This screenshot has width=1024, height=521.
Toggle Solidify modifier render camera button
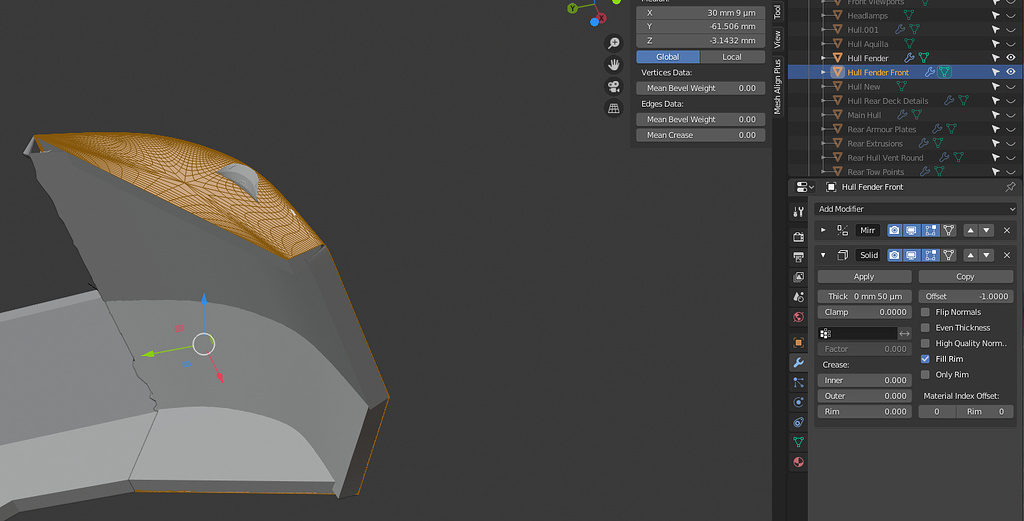click(894, 255)
